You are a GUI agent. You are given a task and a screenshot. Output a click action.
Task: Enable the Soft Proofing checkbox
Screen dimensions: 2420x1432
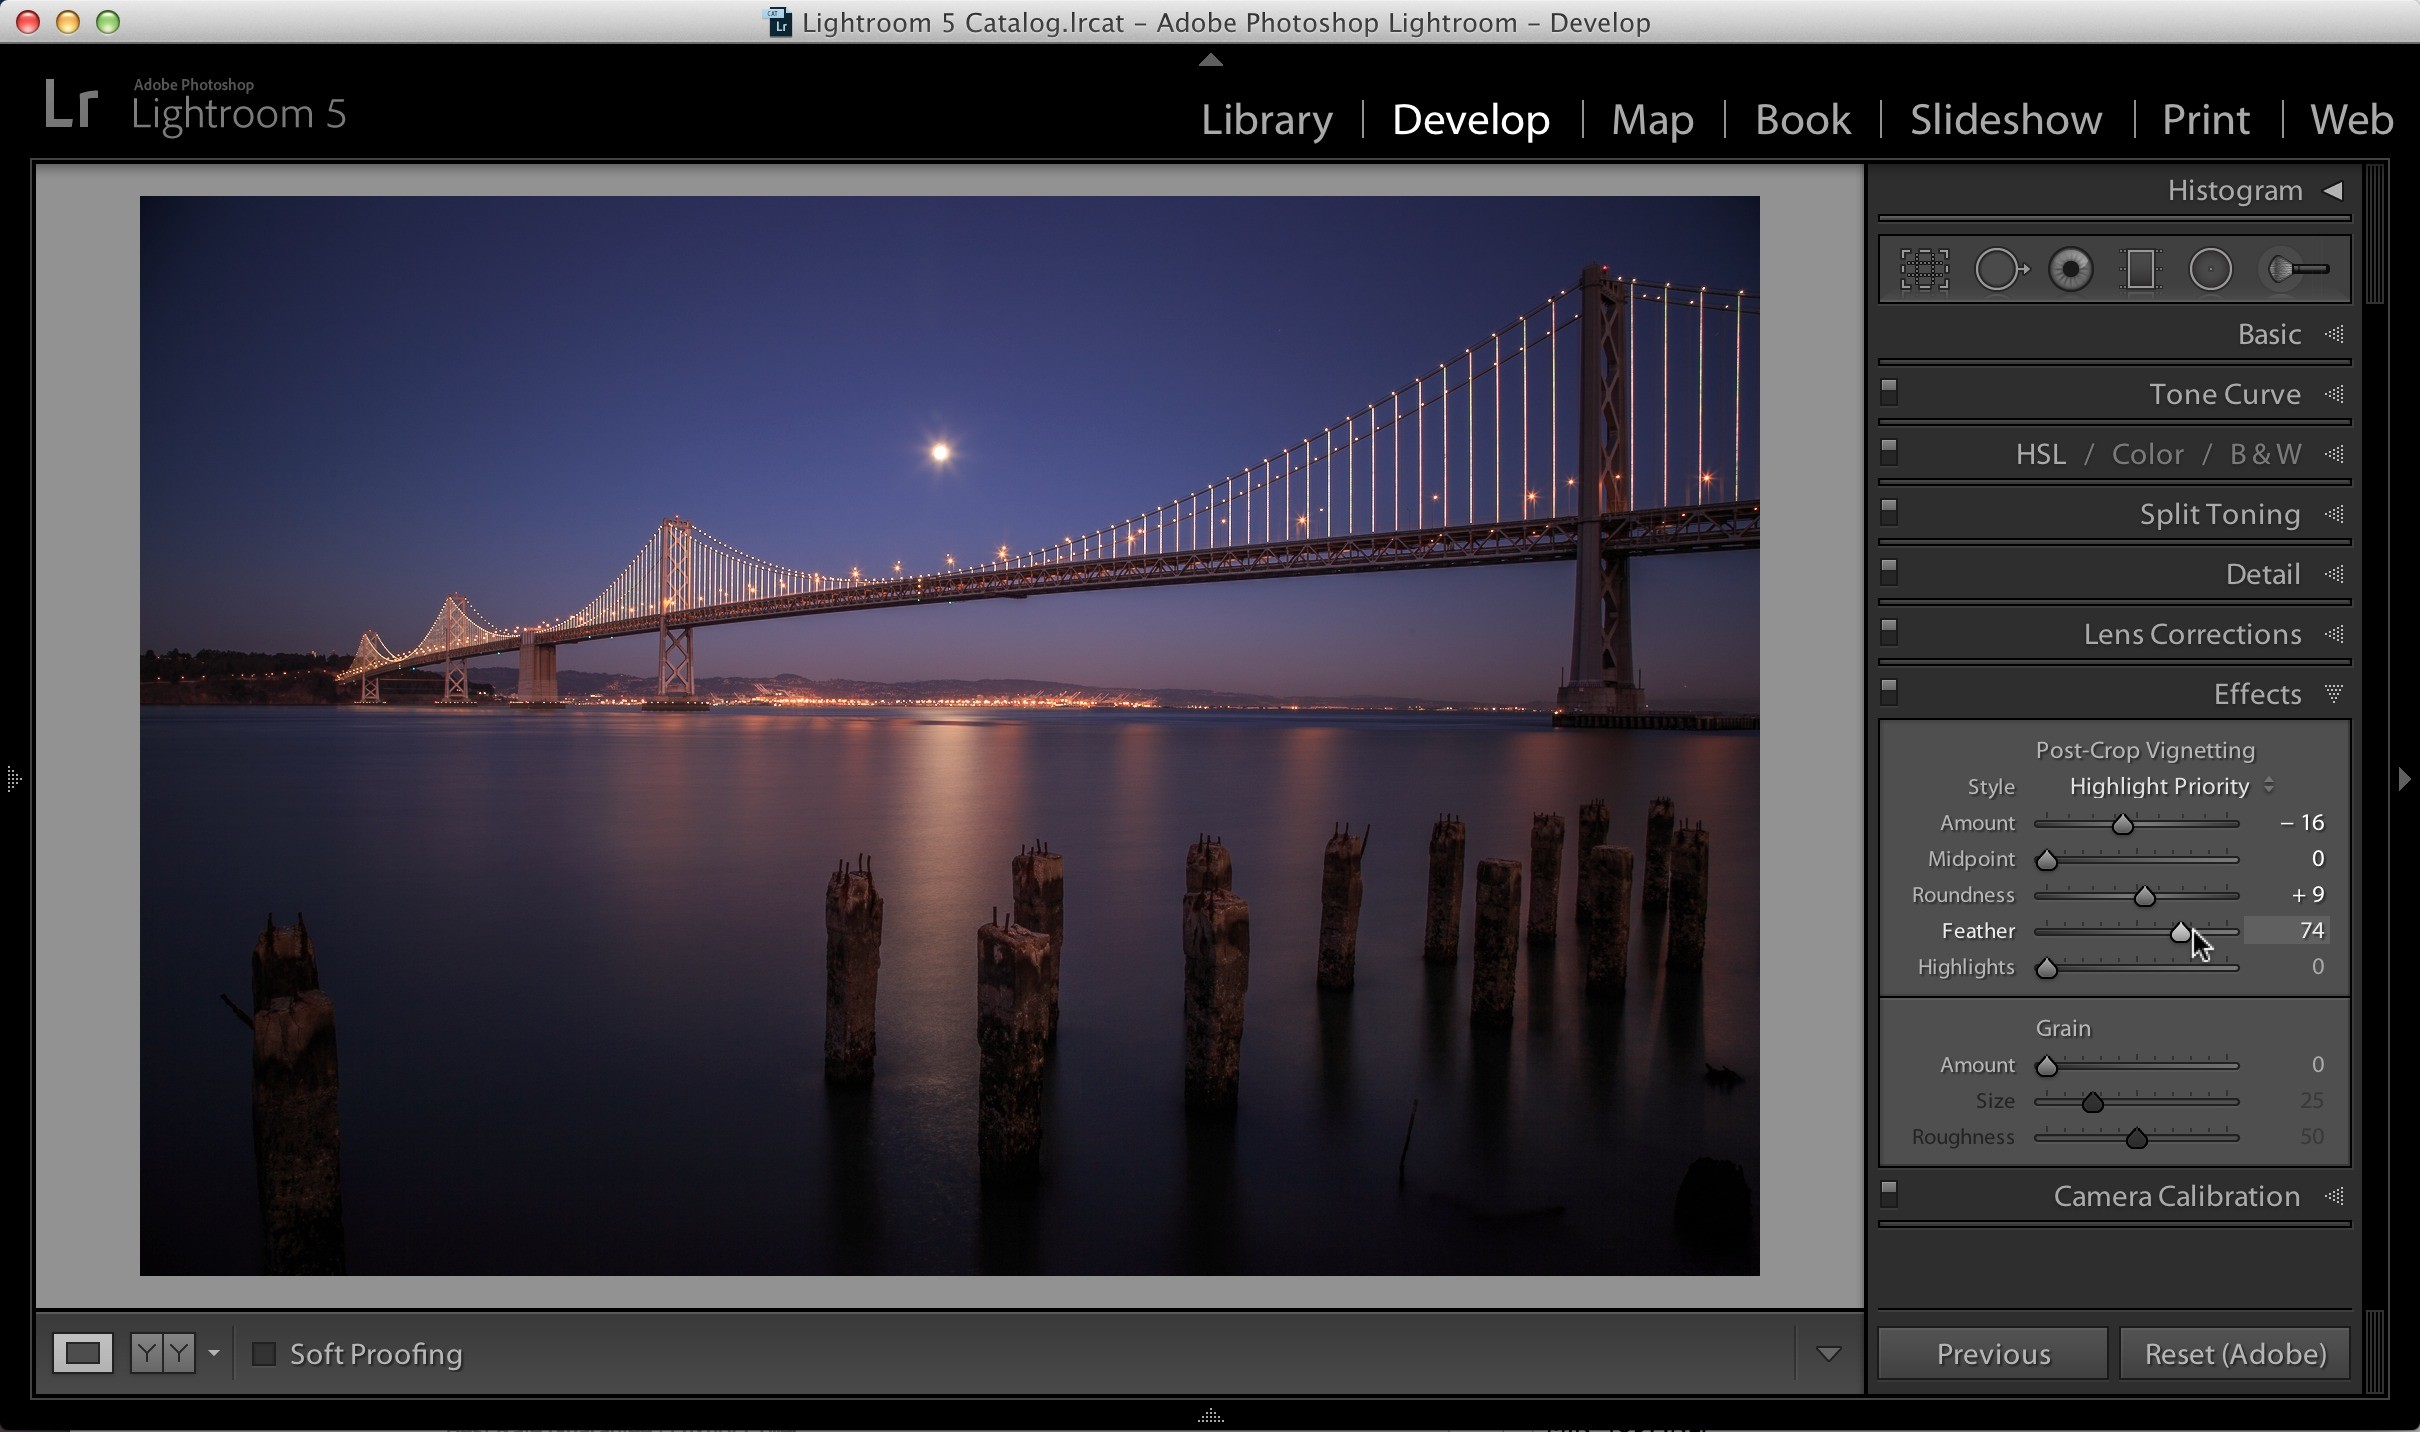point(264,1354)
